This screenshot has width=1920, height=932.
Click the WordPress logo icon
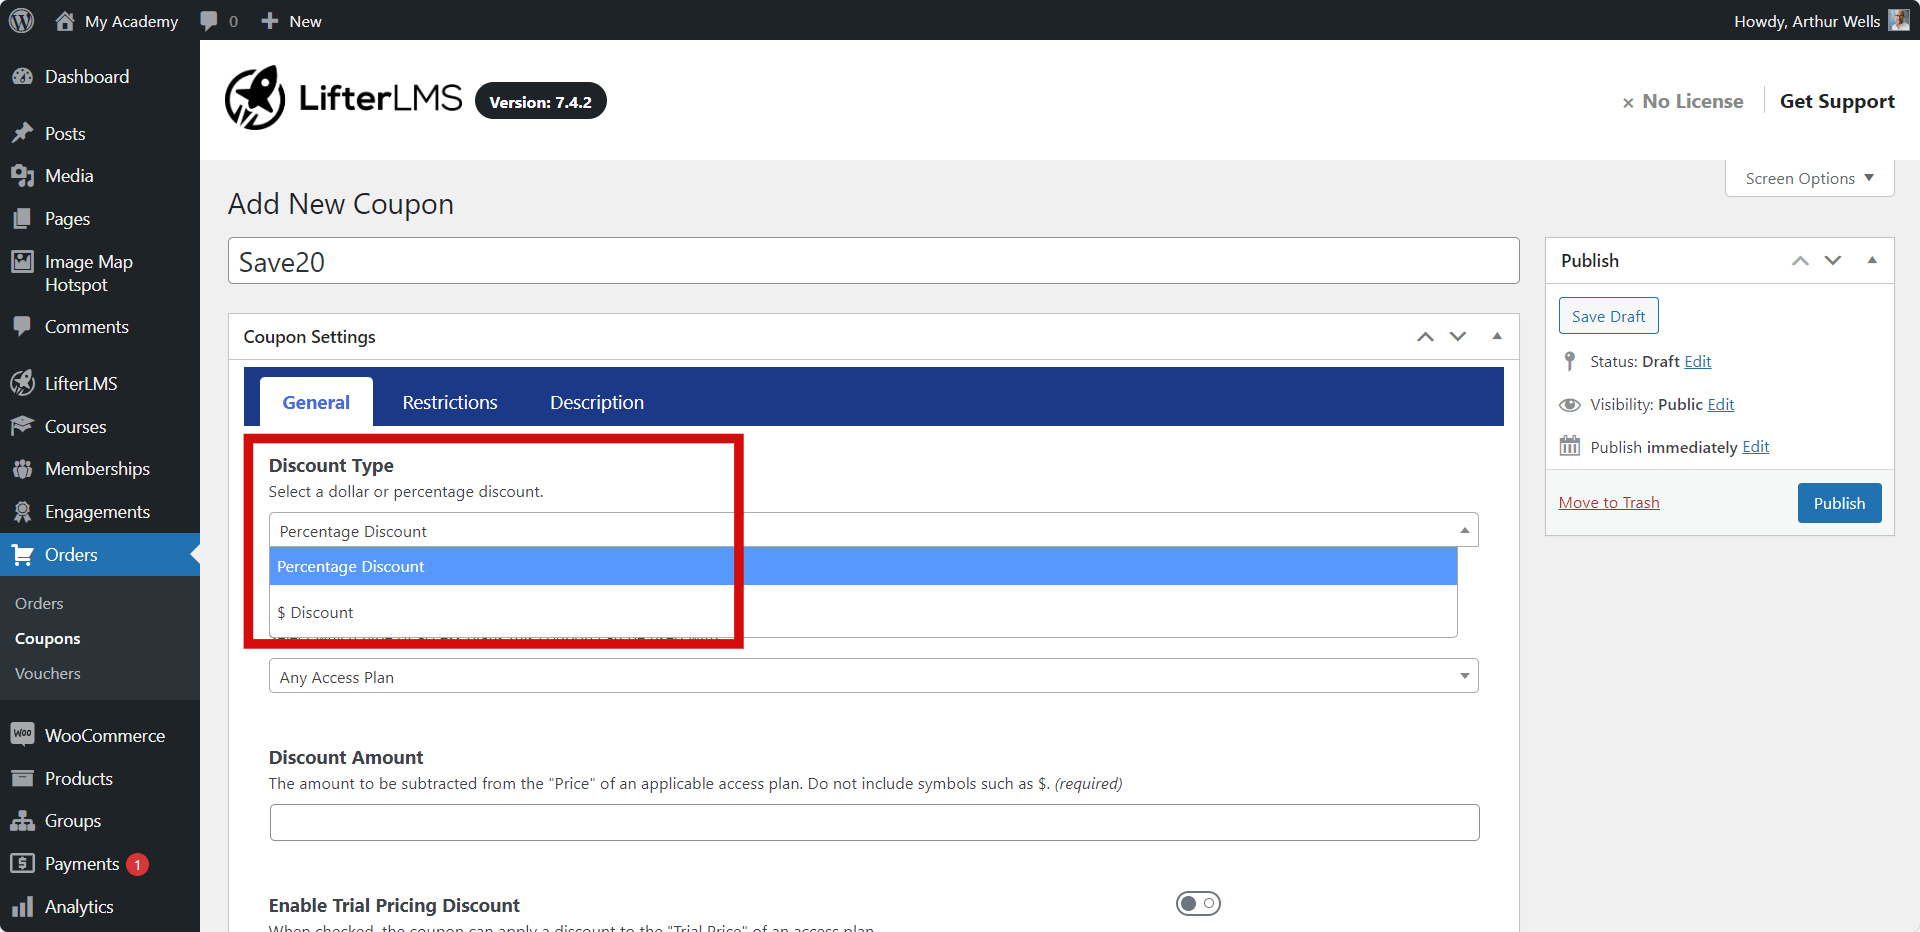point(21,21)
